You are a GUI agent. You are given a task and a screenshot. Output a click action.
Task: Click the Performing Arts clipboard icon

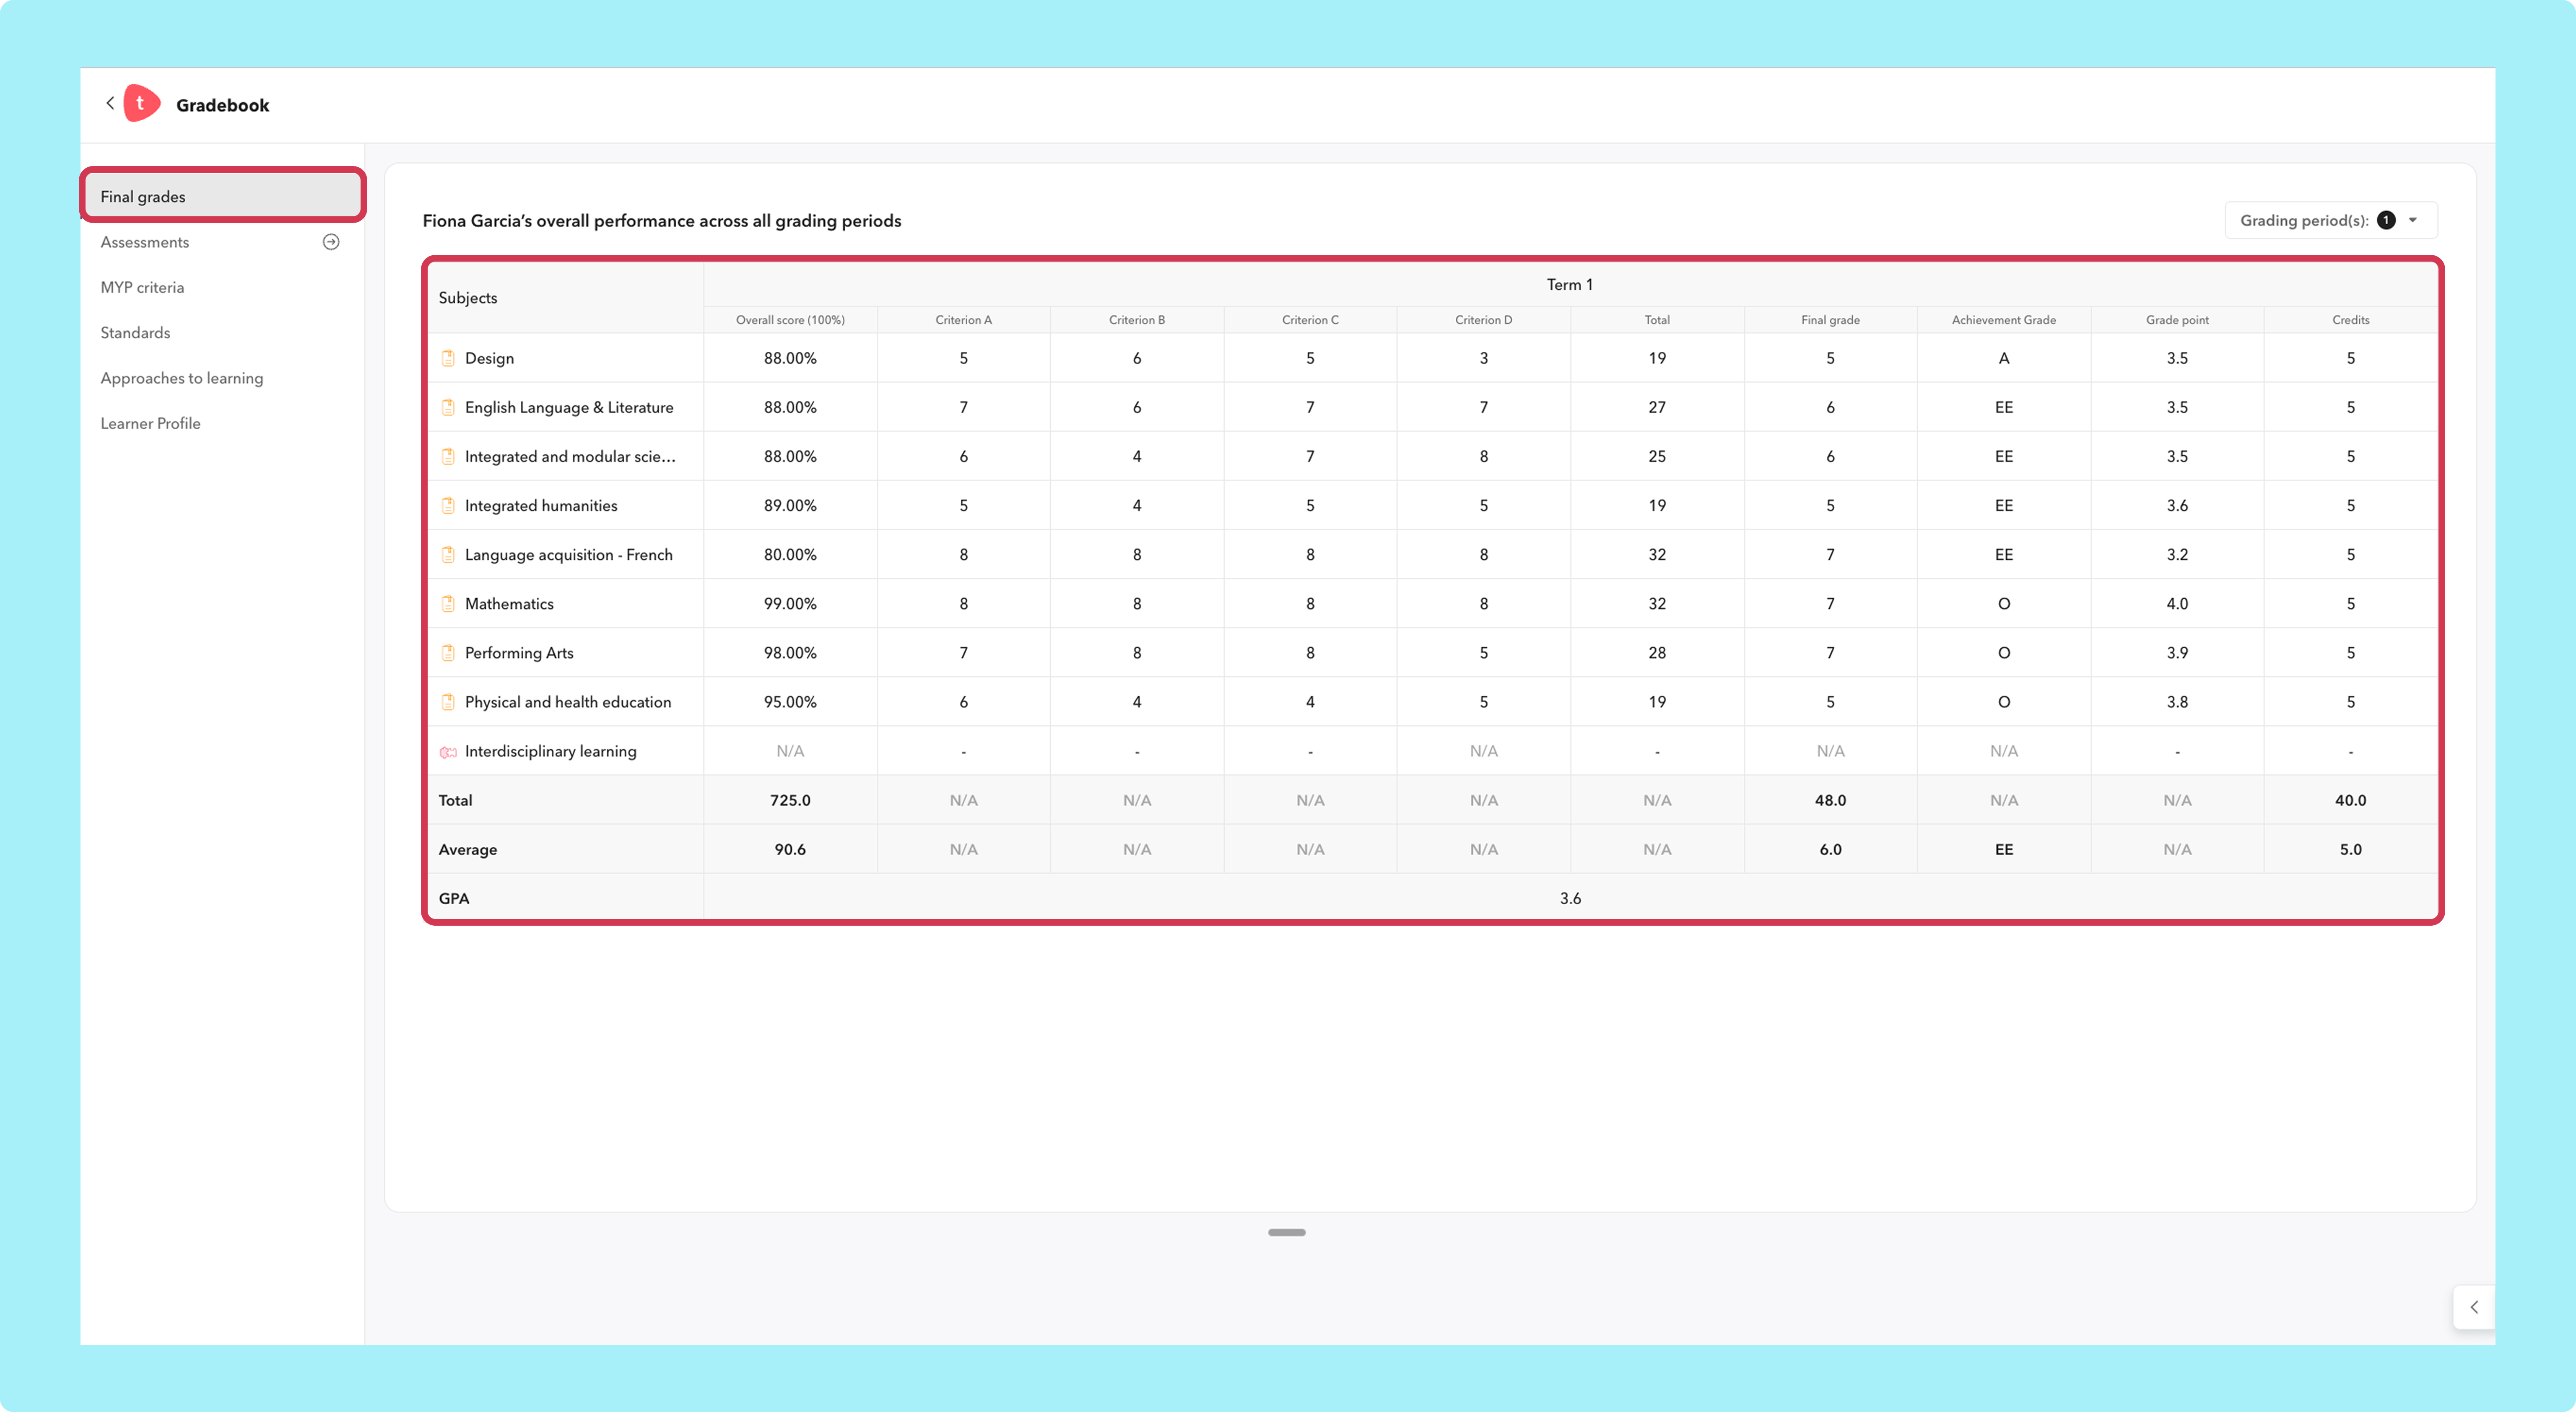(448, 653)
